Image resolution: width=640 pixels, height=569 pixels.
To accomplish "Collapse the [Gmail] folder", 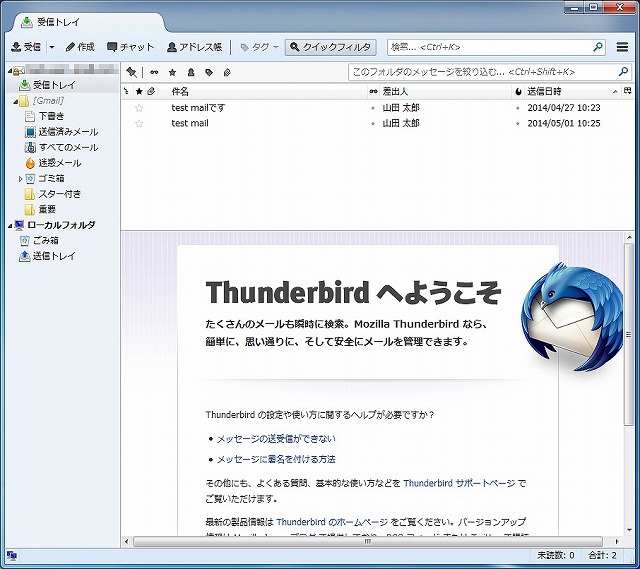I will point(16,101).
